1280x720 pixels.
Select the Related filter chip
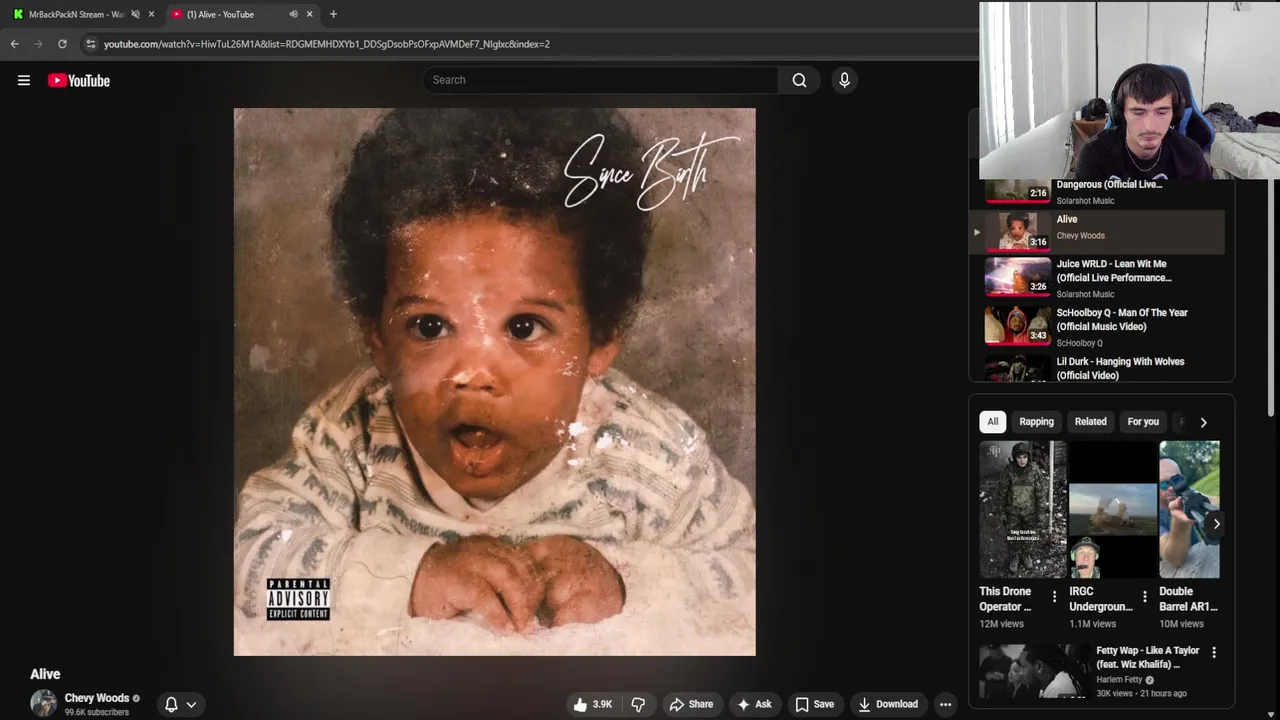(x=1090, y=422)
